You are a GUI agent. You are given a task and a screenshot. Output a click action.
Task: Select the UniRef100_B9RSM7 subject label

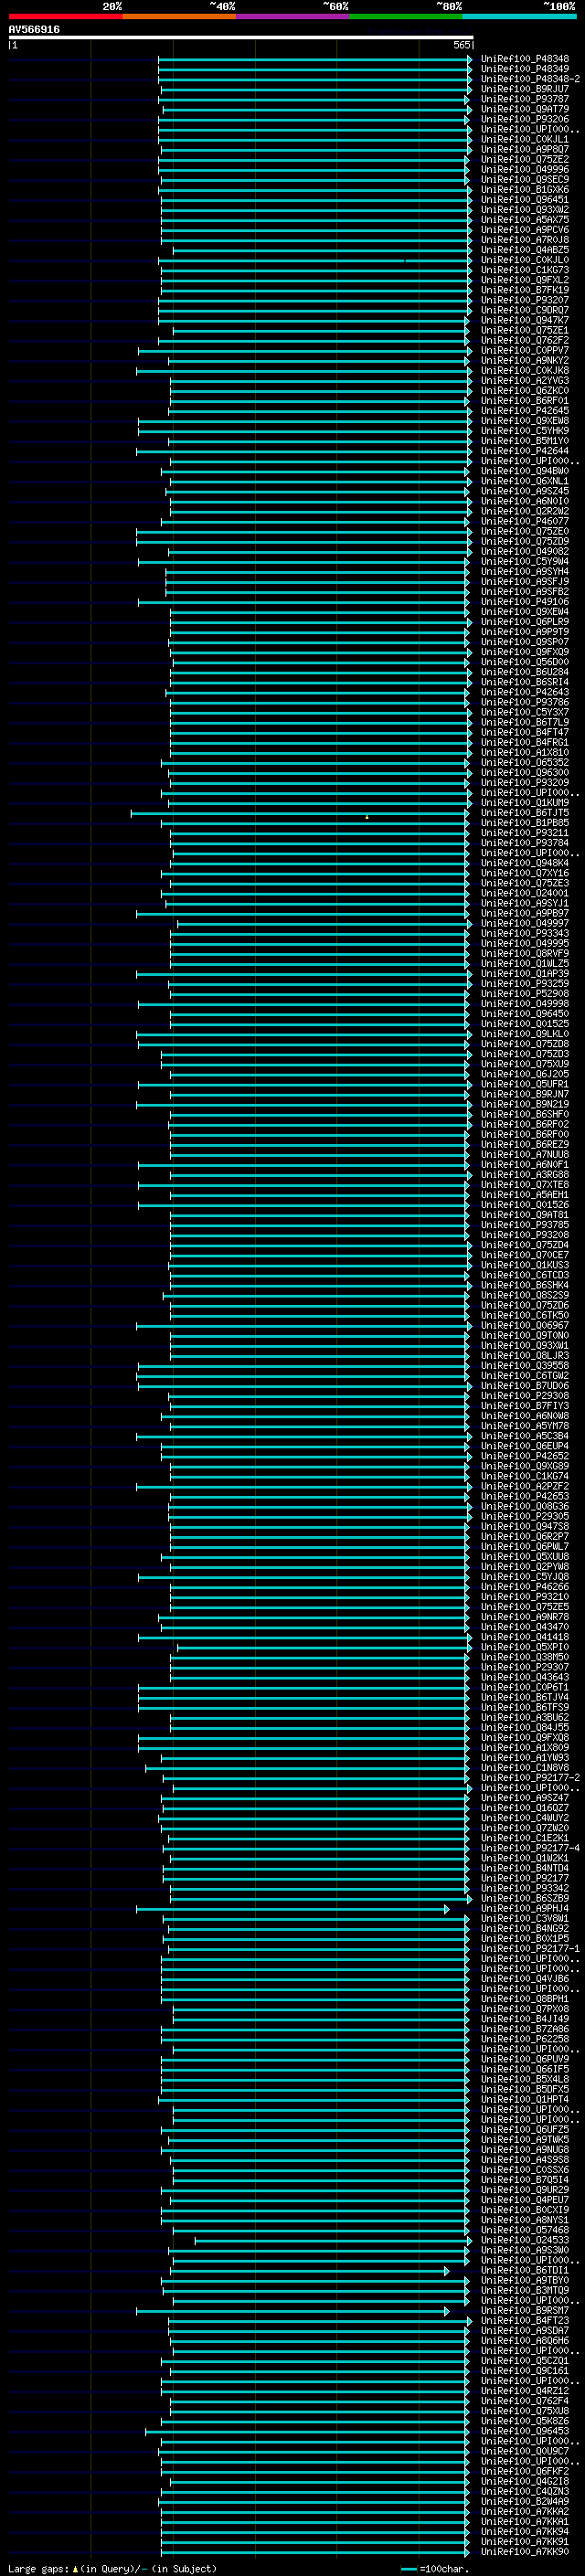[x=524, y=2311]
